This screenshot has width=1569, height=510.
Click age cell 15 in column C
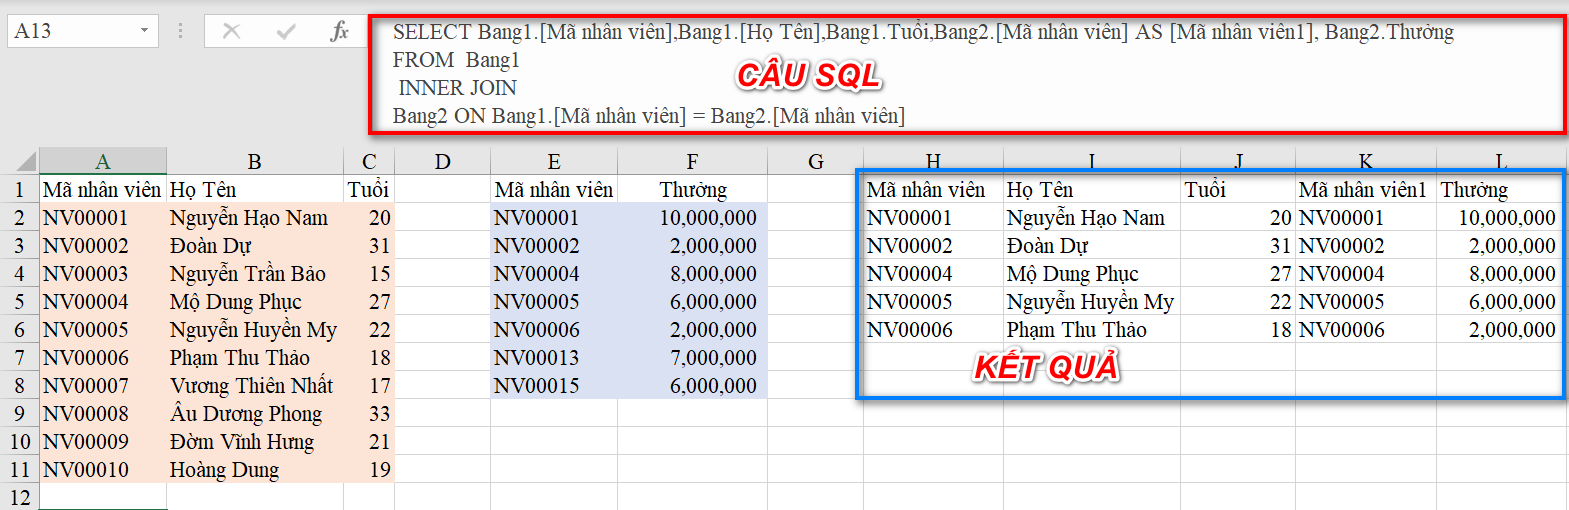tap(369, 274)
